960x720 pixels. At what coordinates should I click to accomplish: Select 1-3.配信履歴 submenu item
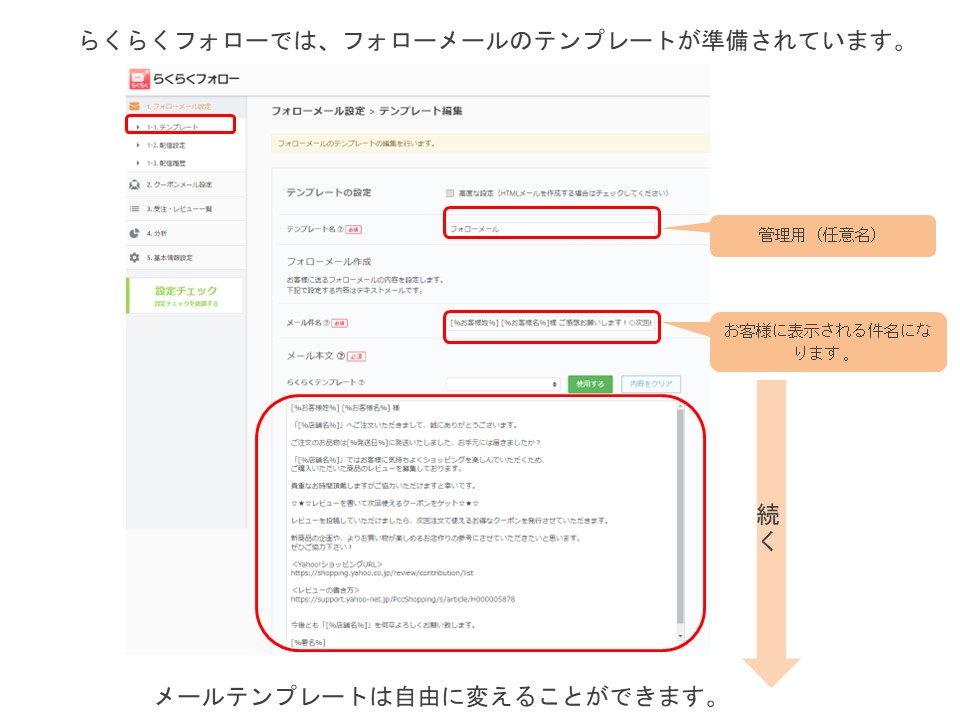click(166, 163)
